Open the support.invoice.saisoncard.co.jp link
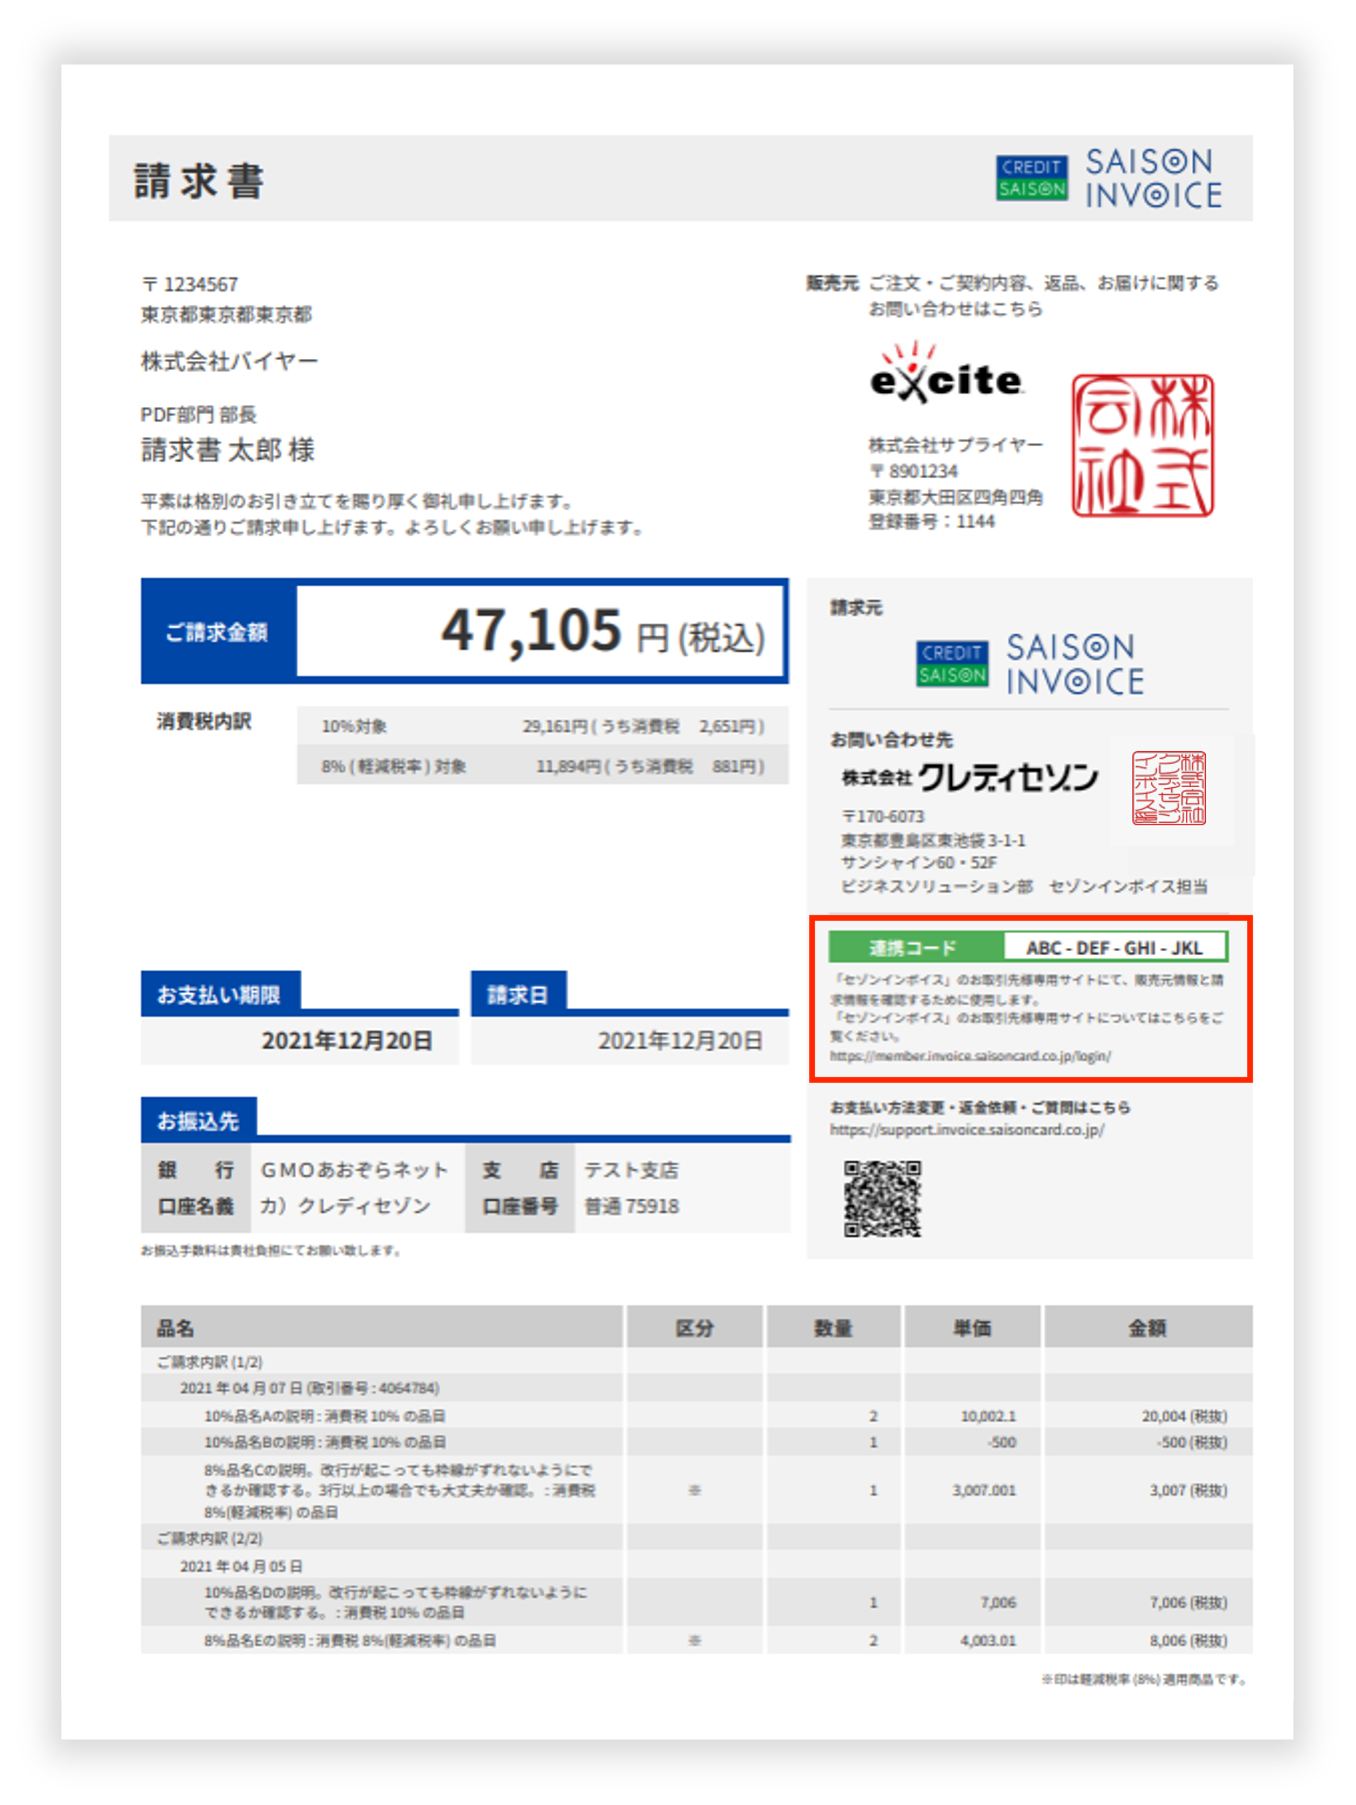Viewport: 1356px width, 1805px height. point(967,1130)
